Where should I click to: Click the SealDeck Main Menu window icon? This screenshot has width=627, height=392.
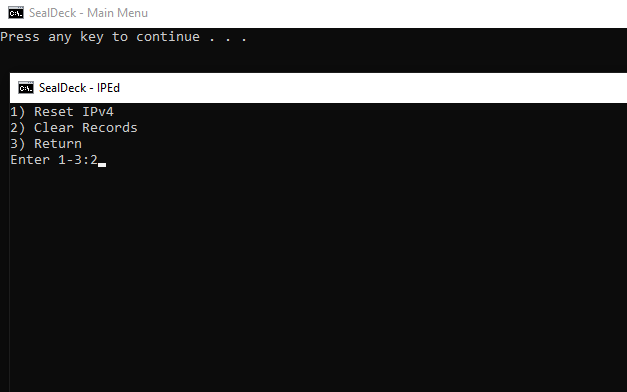[16, 13]
